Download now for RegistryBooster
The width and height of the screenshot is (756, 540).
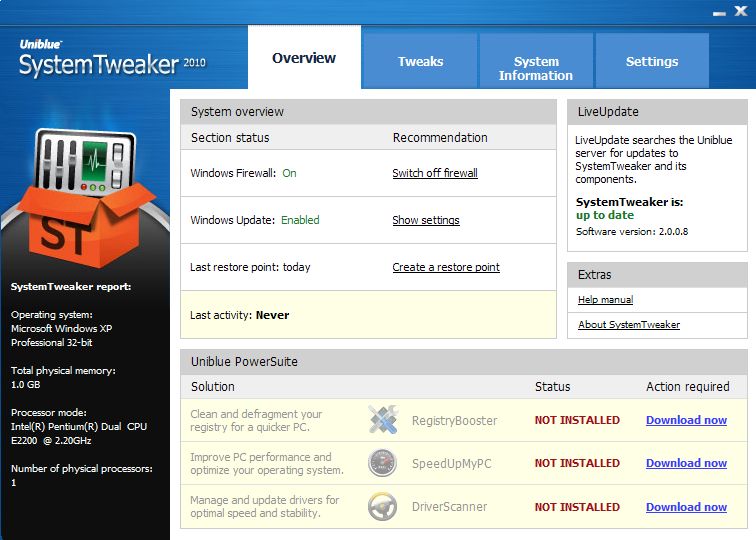pyautogui.click(x=686, y=420)
